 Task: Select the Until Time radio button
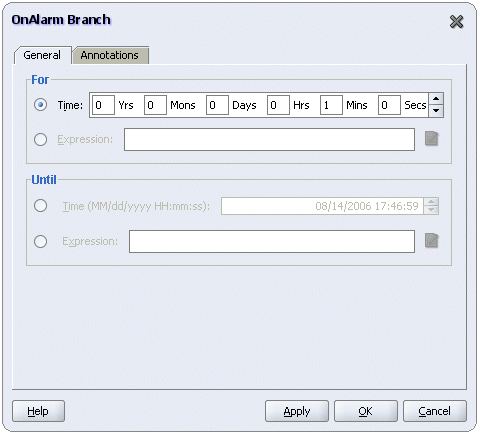pyautogui.click(x=40, y=206)
